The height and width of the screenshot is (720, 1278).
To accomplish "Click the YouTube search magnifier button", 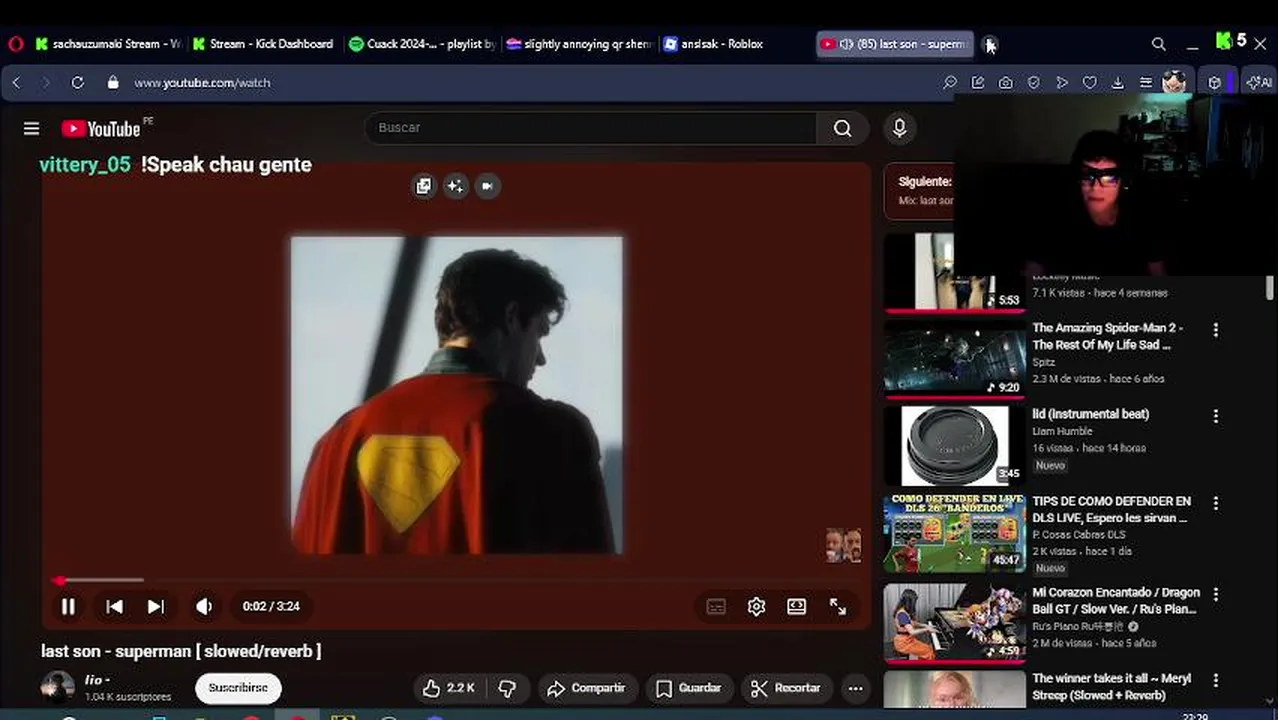I will (843, 128).
